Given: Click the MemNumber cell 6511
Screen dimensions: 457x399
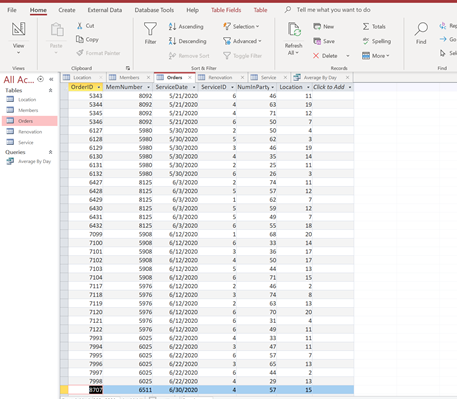Looking at the screenshot, I should (128, 390).
